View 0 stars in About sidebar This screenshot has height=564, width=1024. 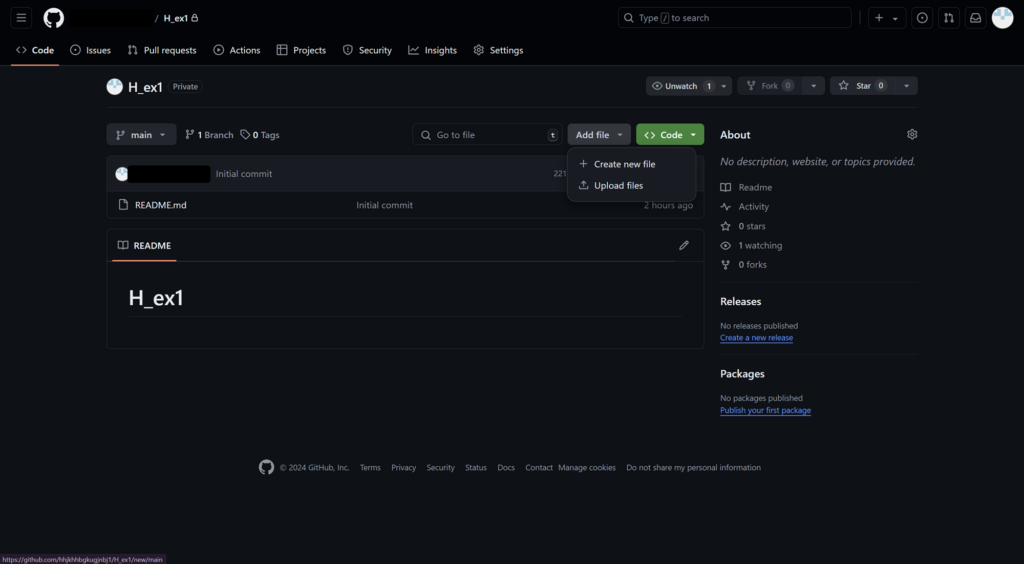[743, 227]
